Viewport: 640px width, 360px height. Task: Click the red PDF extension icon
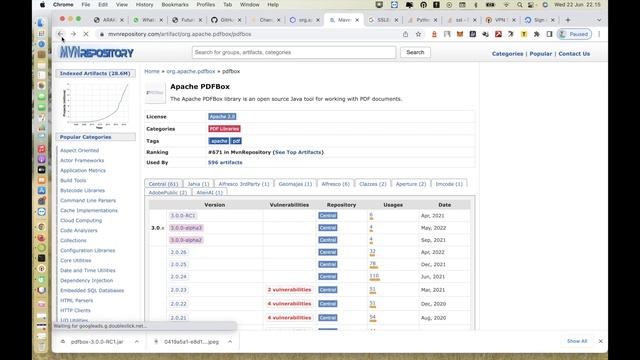(498, 34)
